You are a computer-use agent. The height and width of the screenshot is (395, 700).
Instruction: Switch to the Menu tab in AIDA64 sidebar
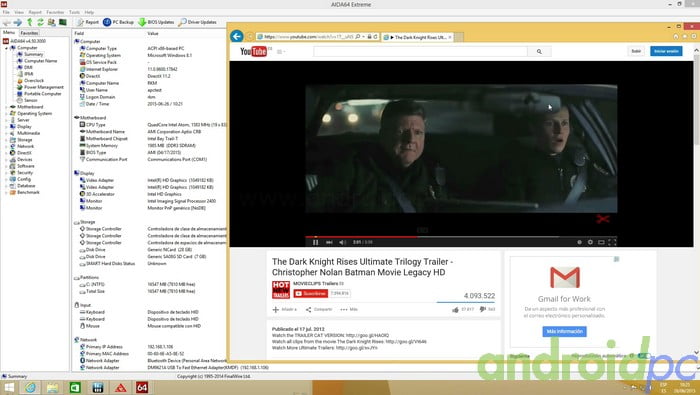(x=9, y=33)
